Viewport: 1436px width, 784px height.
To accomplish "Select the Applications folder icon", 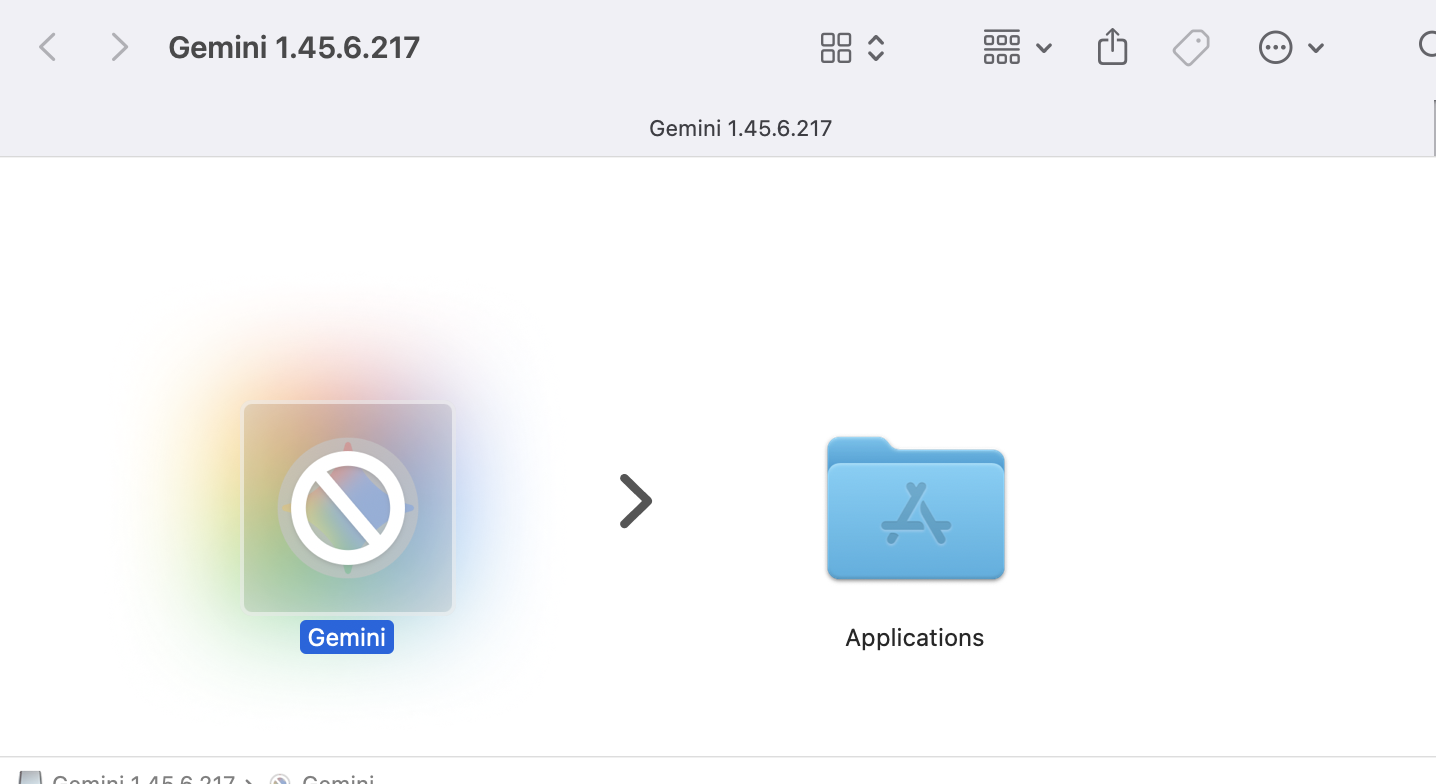I will 915,507.
